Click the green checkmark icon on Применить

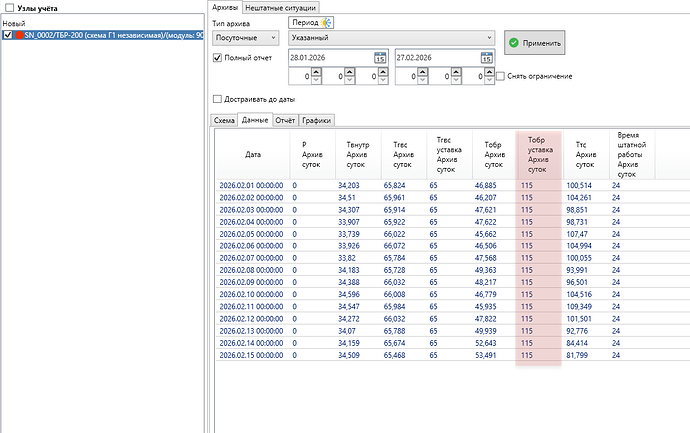[x=514, y=42]
